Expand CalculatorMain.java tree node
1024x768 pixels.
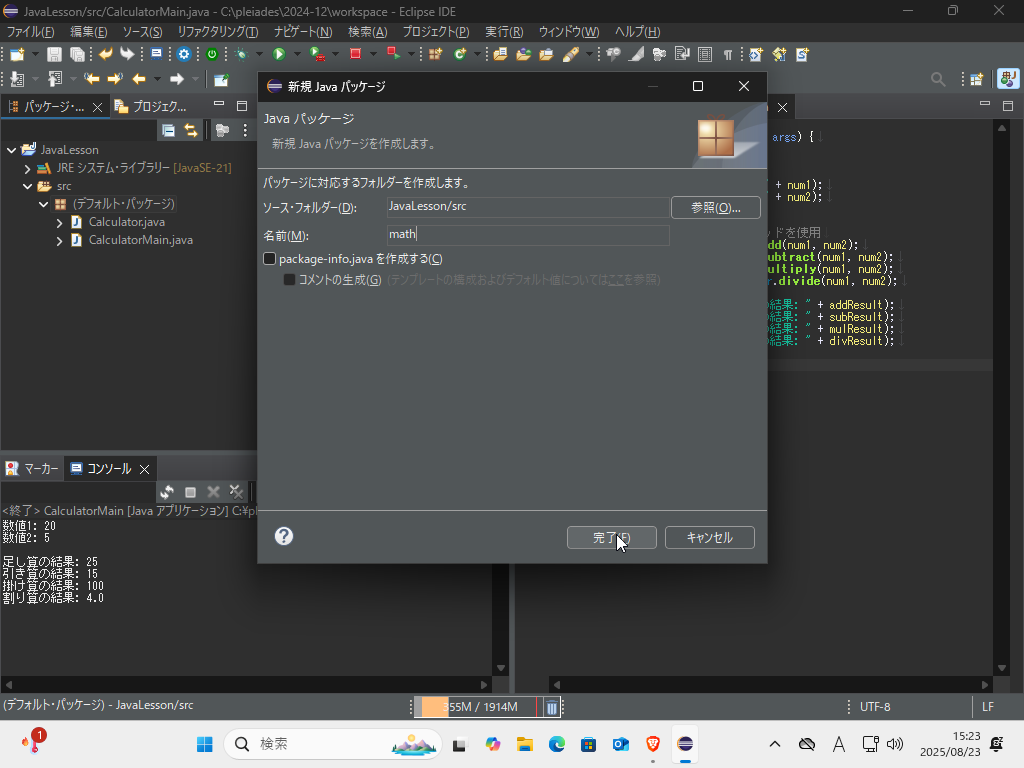(x=59, y=241)
